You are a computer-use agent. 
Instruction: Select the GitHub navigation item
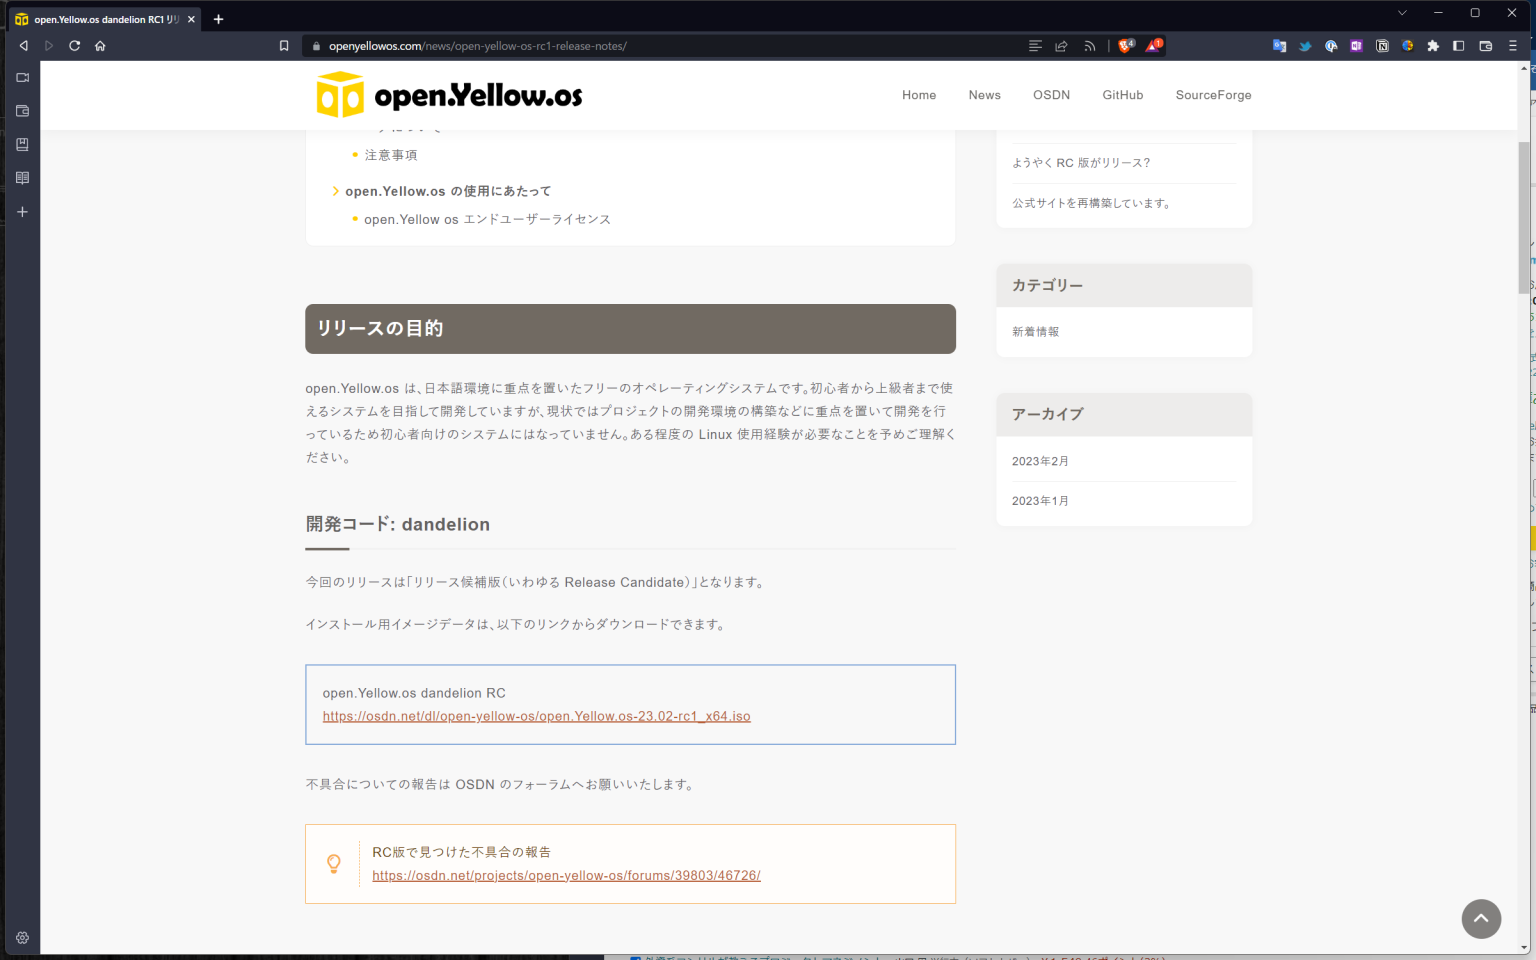[1122, 95]
